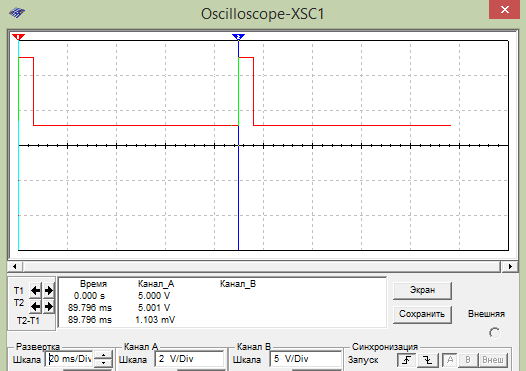
Task: Click the horizontal waveform scrollbar track
Action: tap(262, 267)
